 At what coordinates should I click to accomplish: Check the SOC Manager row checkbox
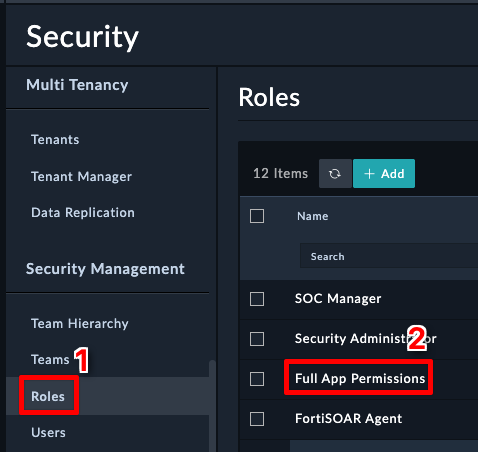coord(257,299)
